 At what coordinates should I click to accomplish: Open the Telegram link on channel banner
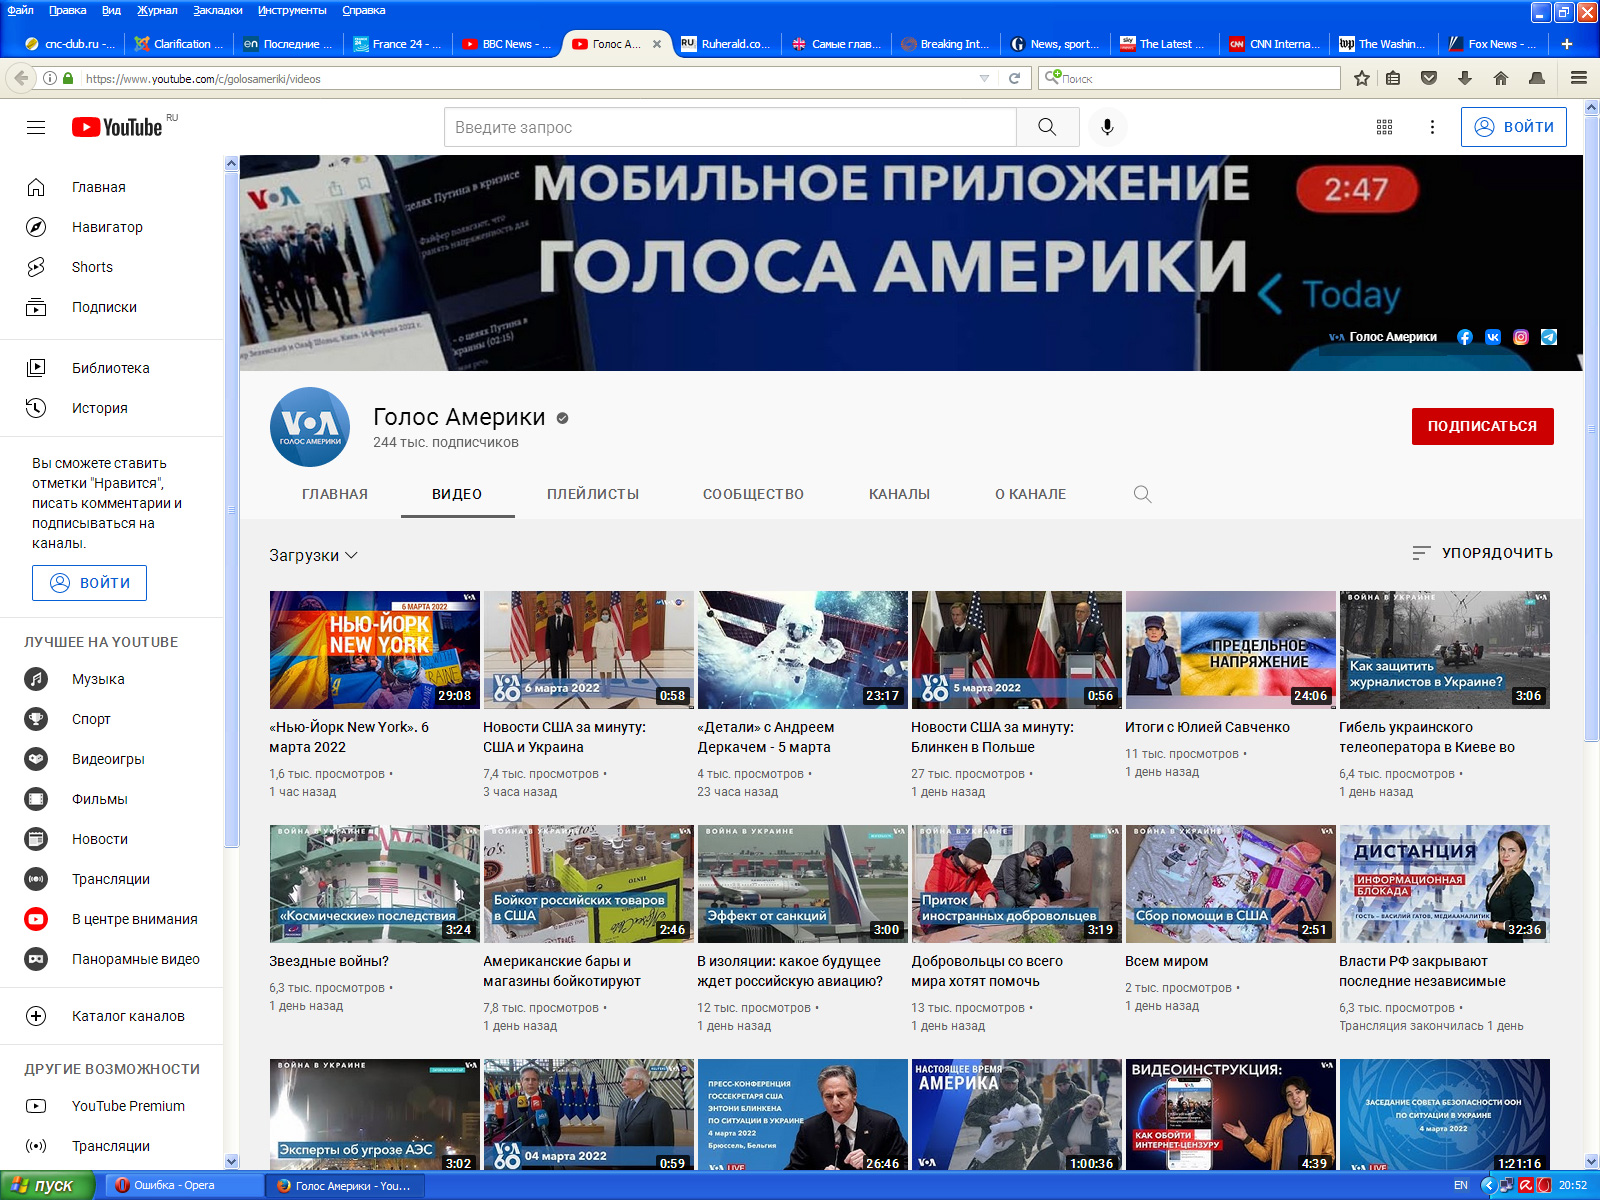(x=1548, y=337)
